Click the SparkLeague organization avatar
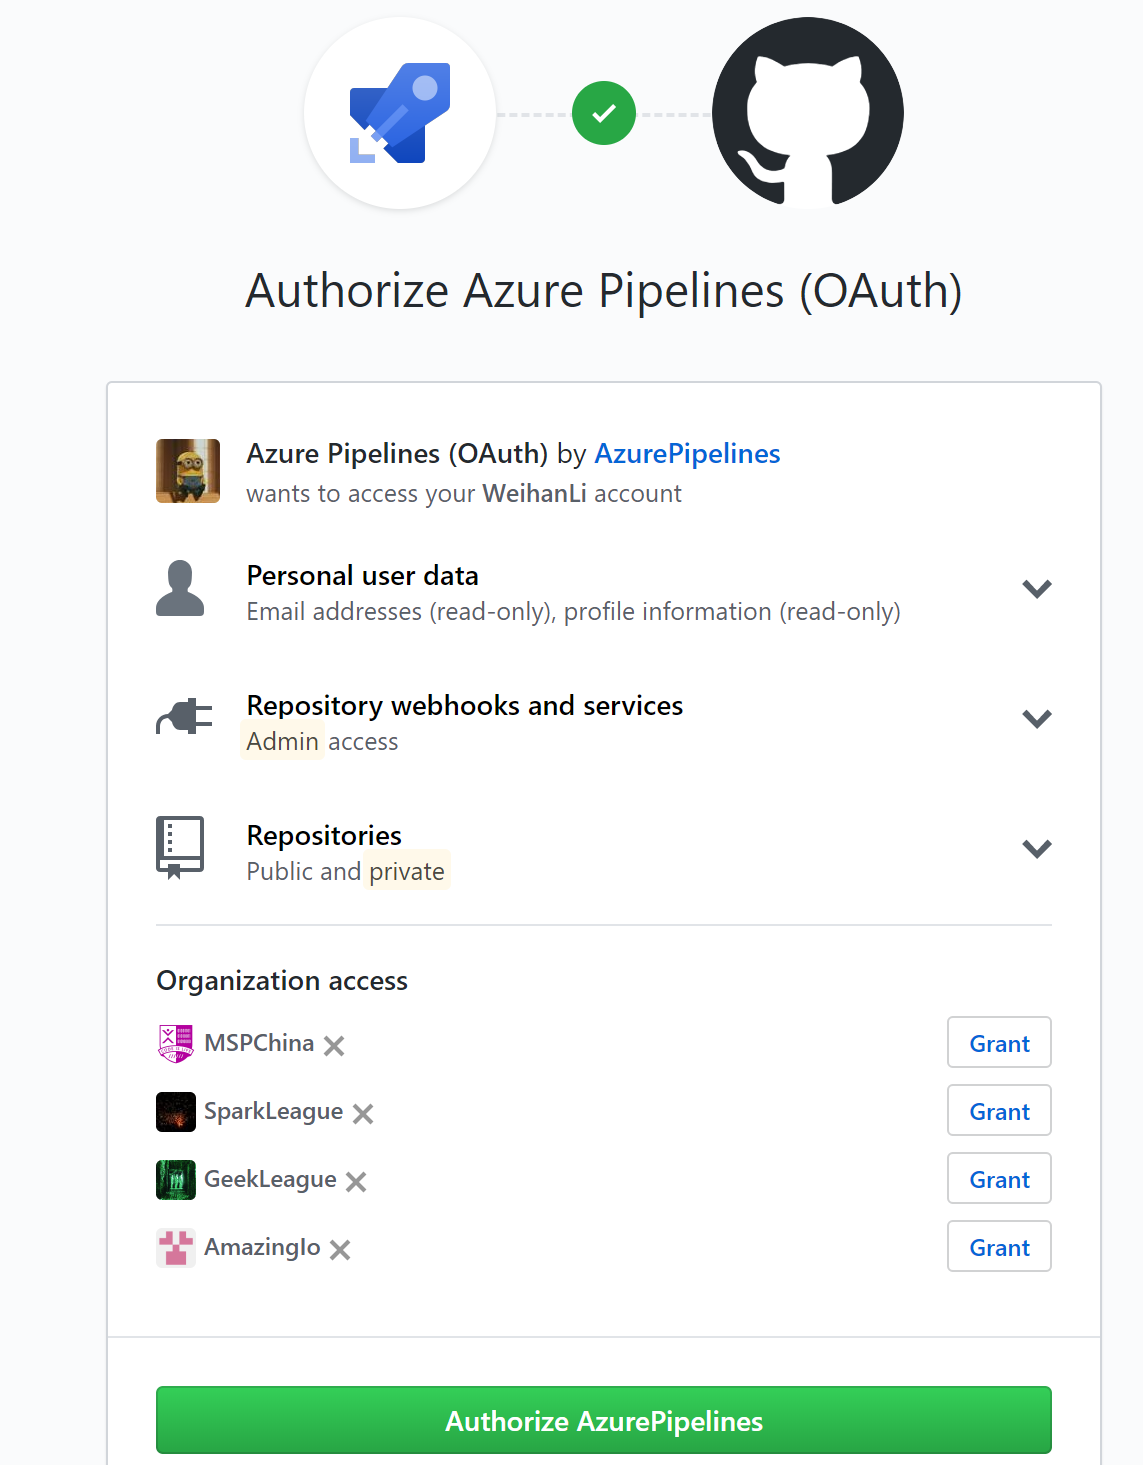The width and height of the screenshot is (1143, 1465). [x=176, y=1111]
